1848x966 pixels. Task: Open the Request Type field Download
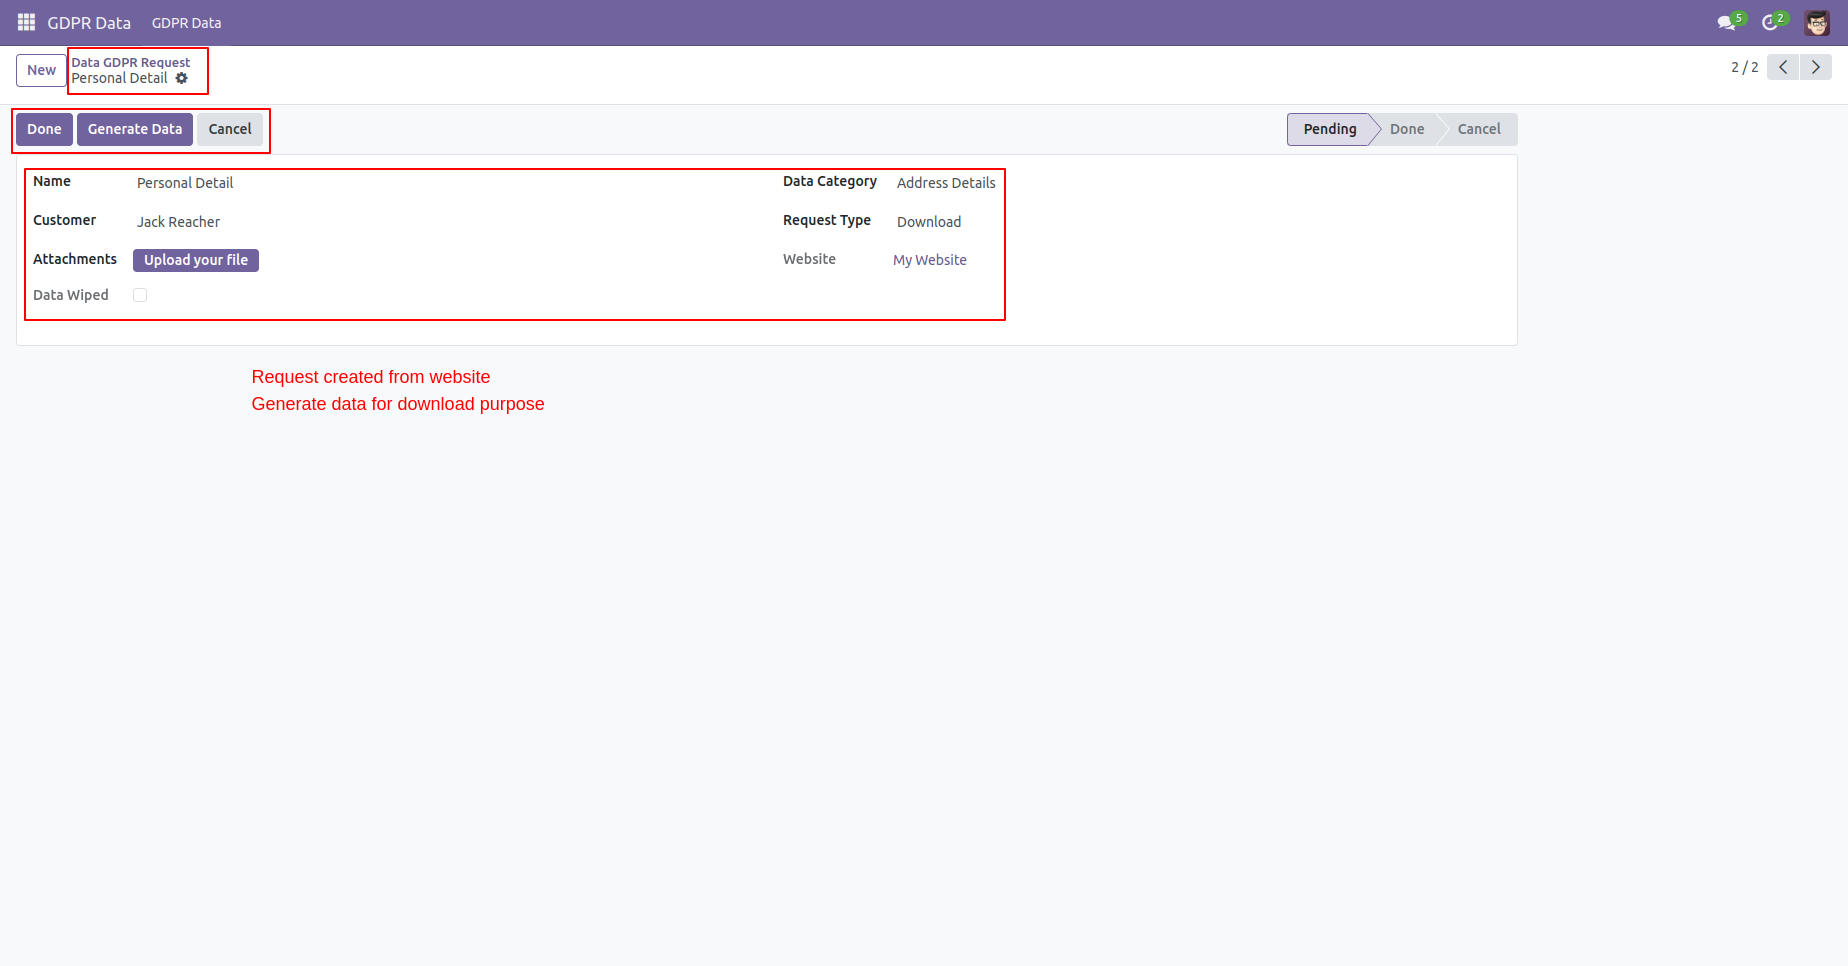click(929, 222)
